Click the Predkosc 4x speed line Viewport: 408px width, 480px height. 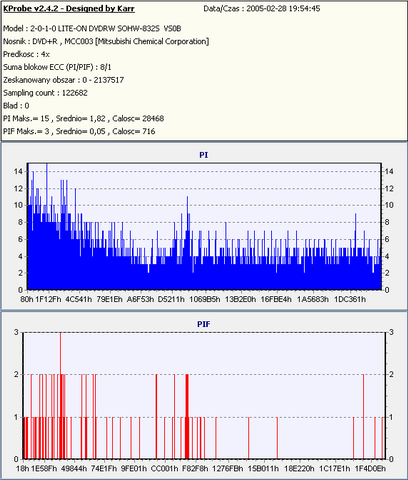click(26, 54)
